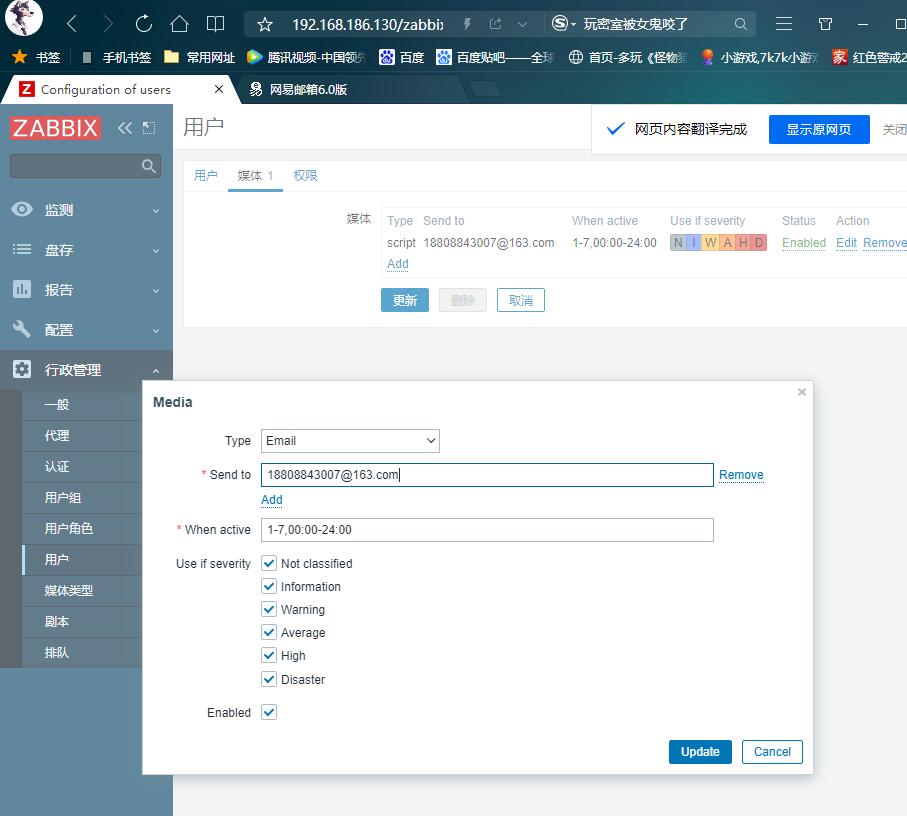This screenshot has height=816, width=907.
Task: Close the Media dialog with X
Action: click(x=802, y=392)
